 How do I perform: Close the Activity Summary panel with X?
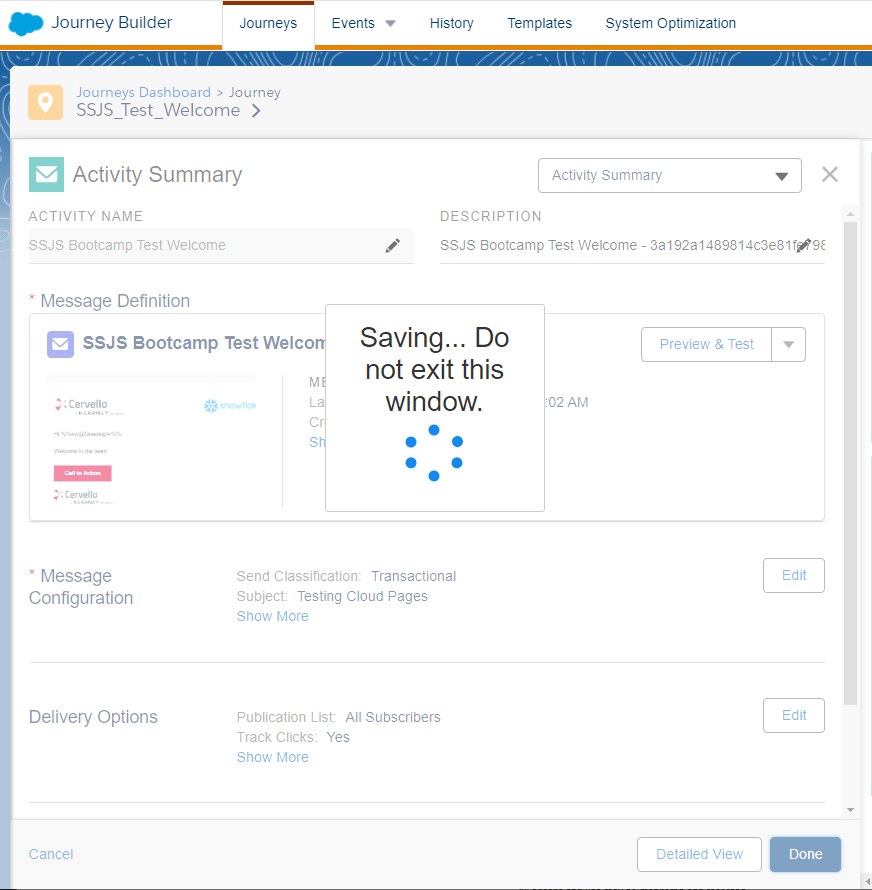pyautogui.click(x=830, y=175)
